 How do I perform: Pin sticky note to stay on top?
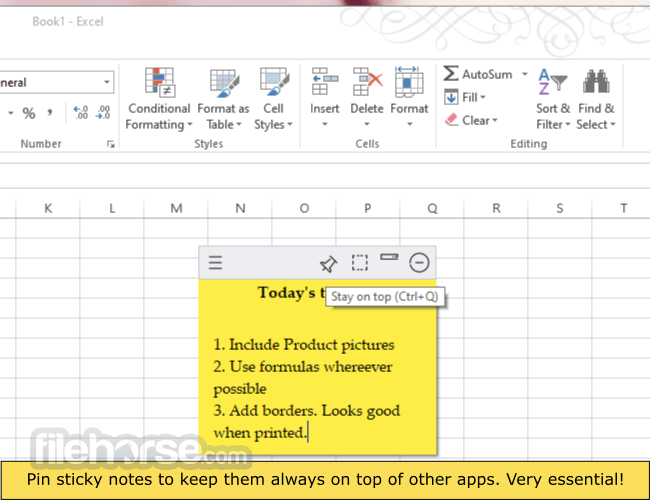[328, 264]
